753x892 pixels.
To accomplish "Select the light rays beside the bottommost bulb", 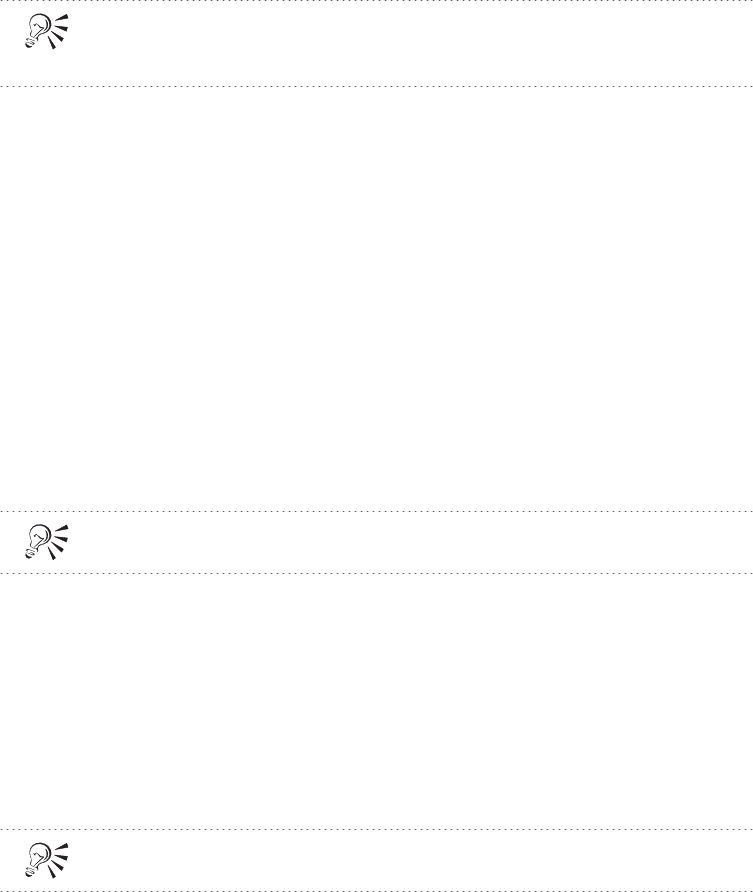I will tap(59, 860).
